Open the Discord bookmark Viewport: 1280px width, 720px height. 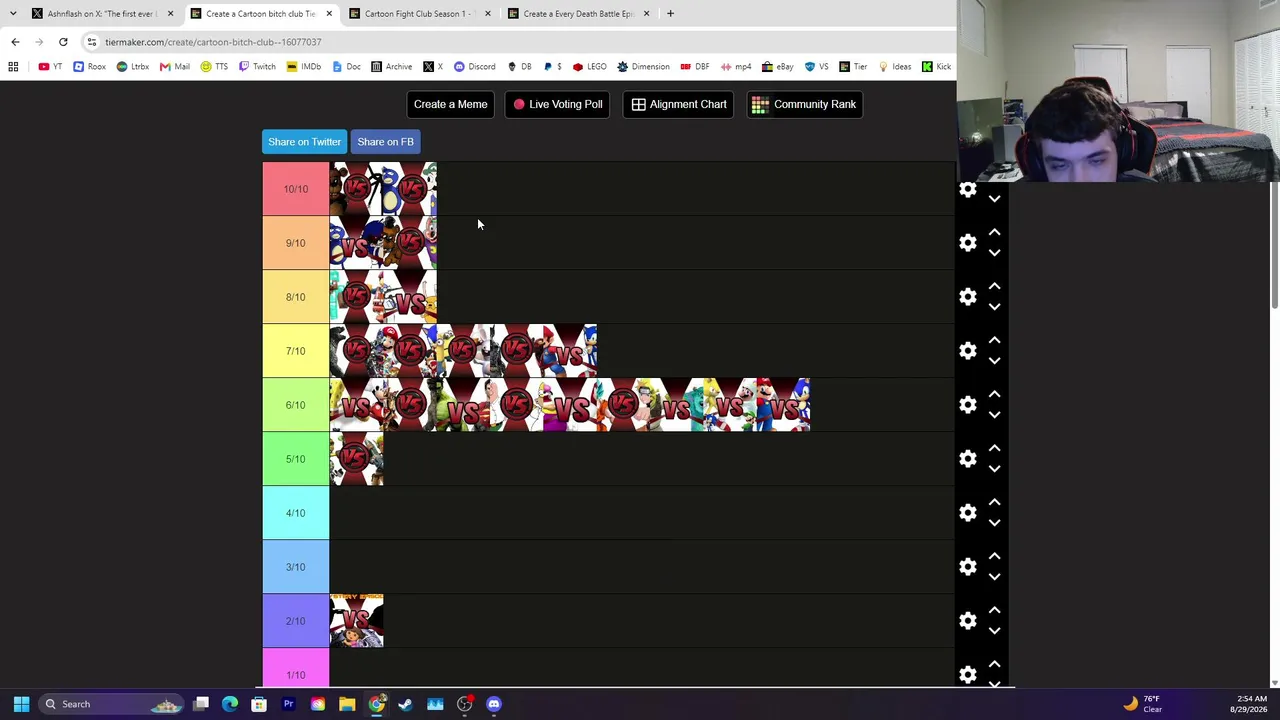[475, 67]
